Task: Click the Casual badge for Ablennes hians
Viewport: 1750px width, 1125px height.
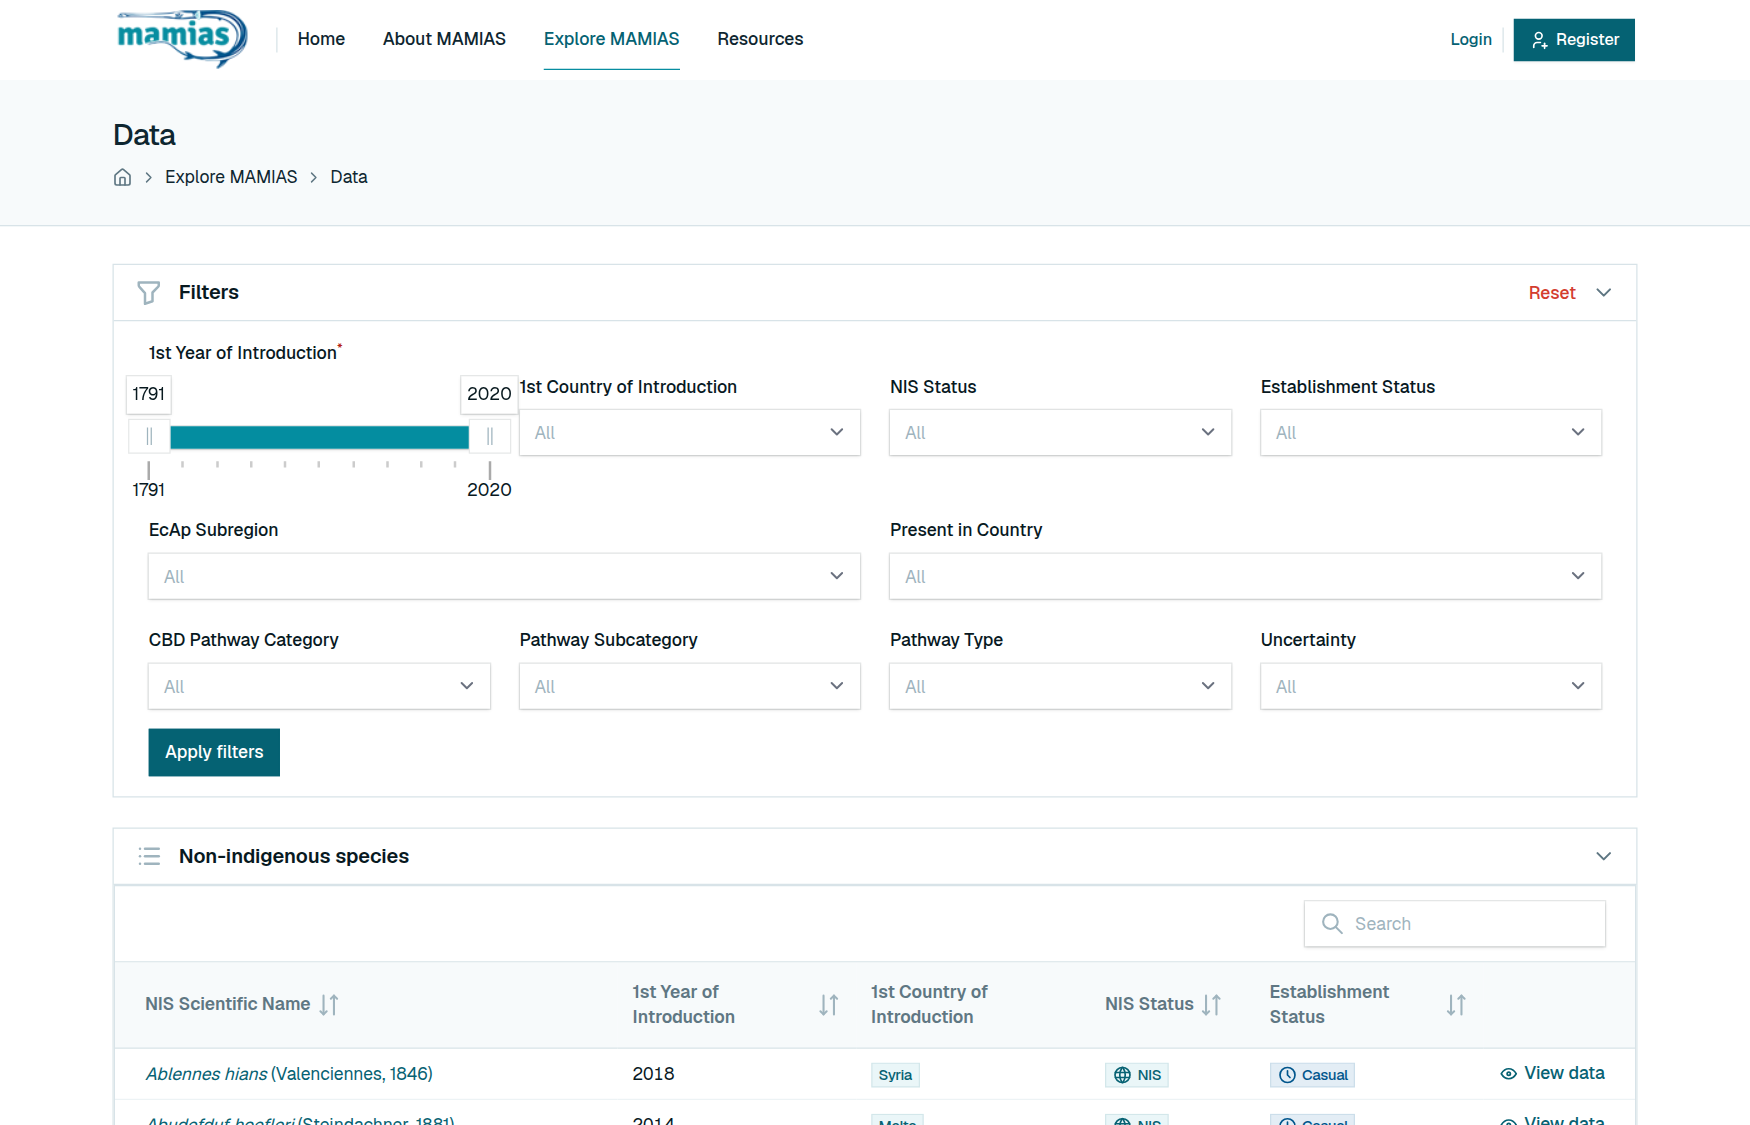Action: [x=1312, y=1075]
